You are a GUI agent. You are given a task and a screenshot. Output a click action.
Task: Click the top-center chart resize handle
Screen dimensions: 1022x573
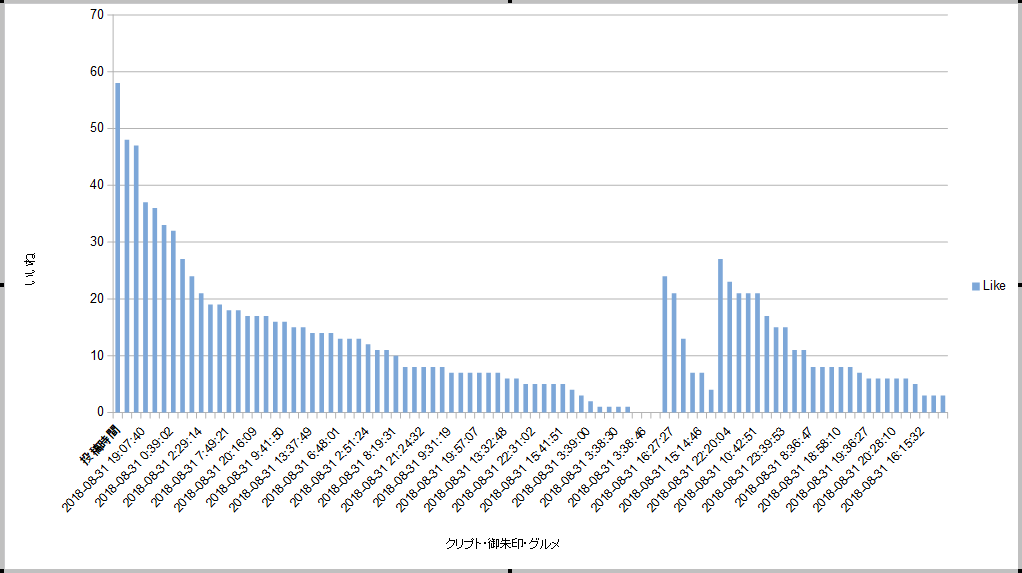click(x=511, y=2)
